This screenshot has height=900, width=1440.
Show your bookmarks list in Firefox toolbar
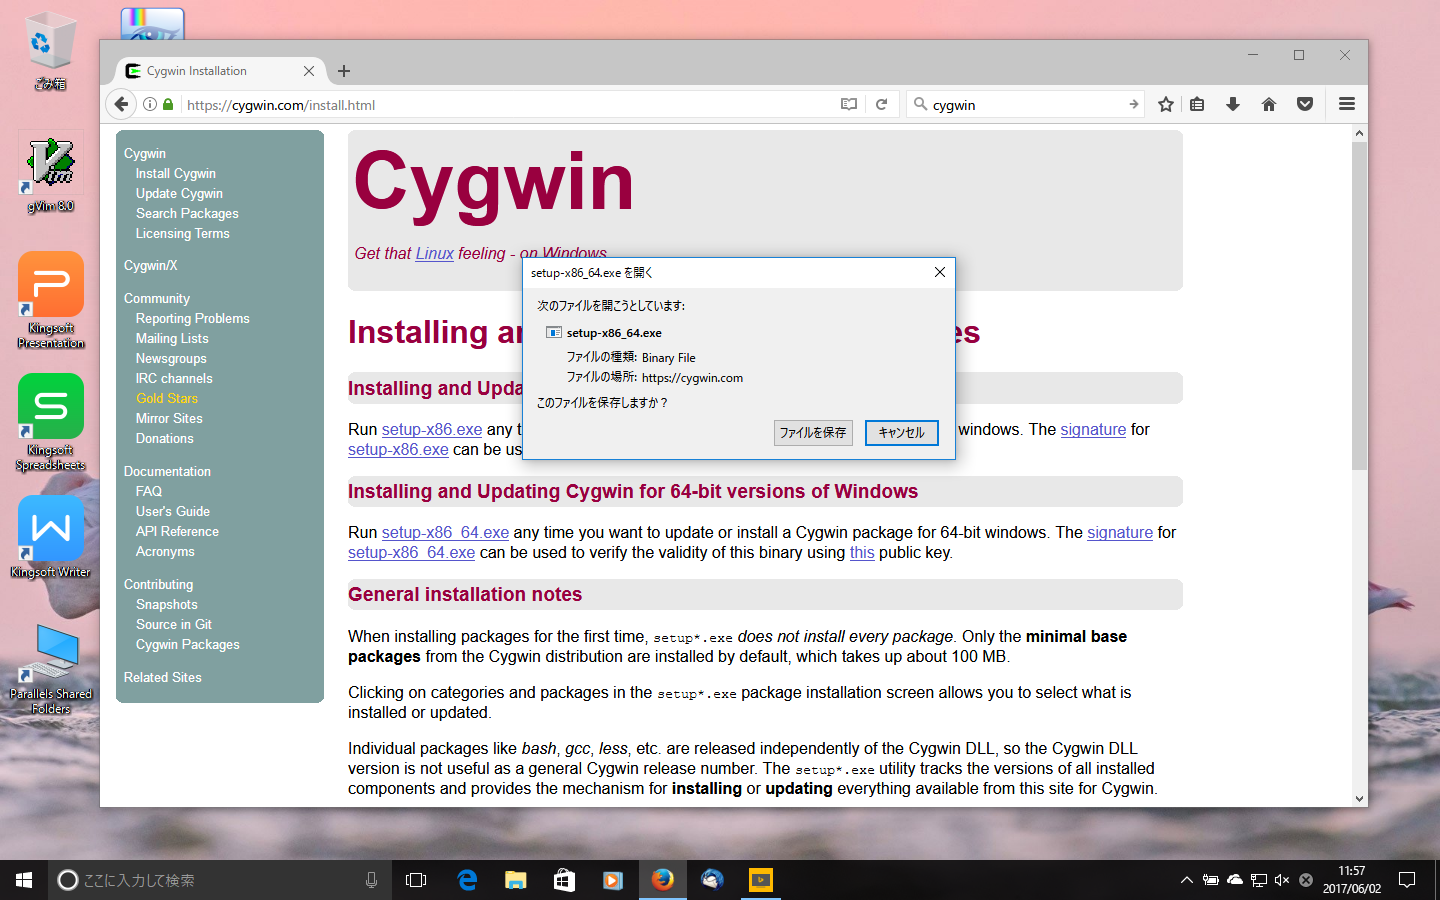1197,104
